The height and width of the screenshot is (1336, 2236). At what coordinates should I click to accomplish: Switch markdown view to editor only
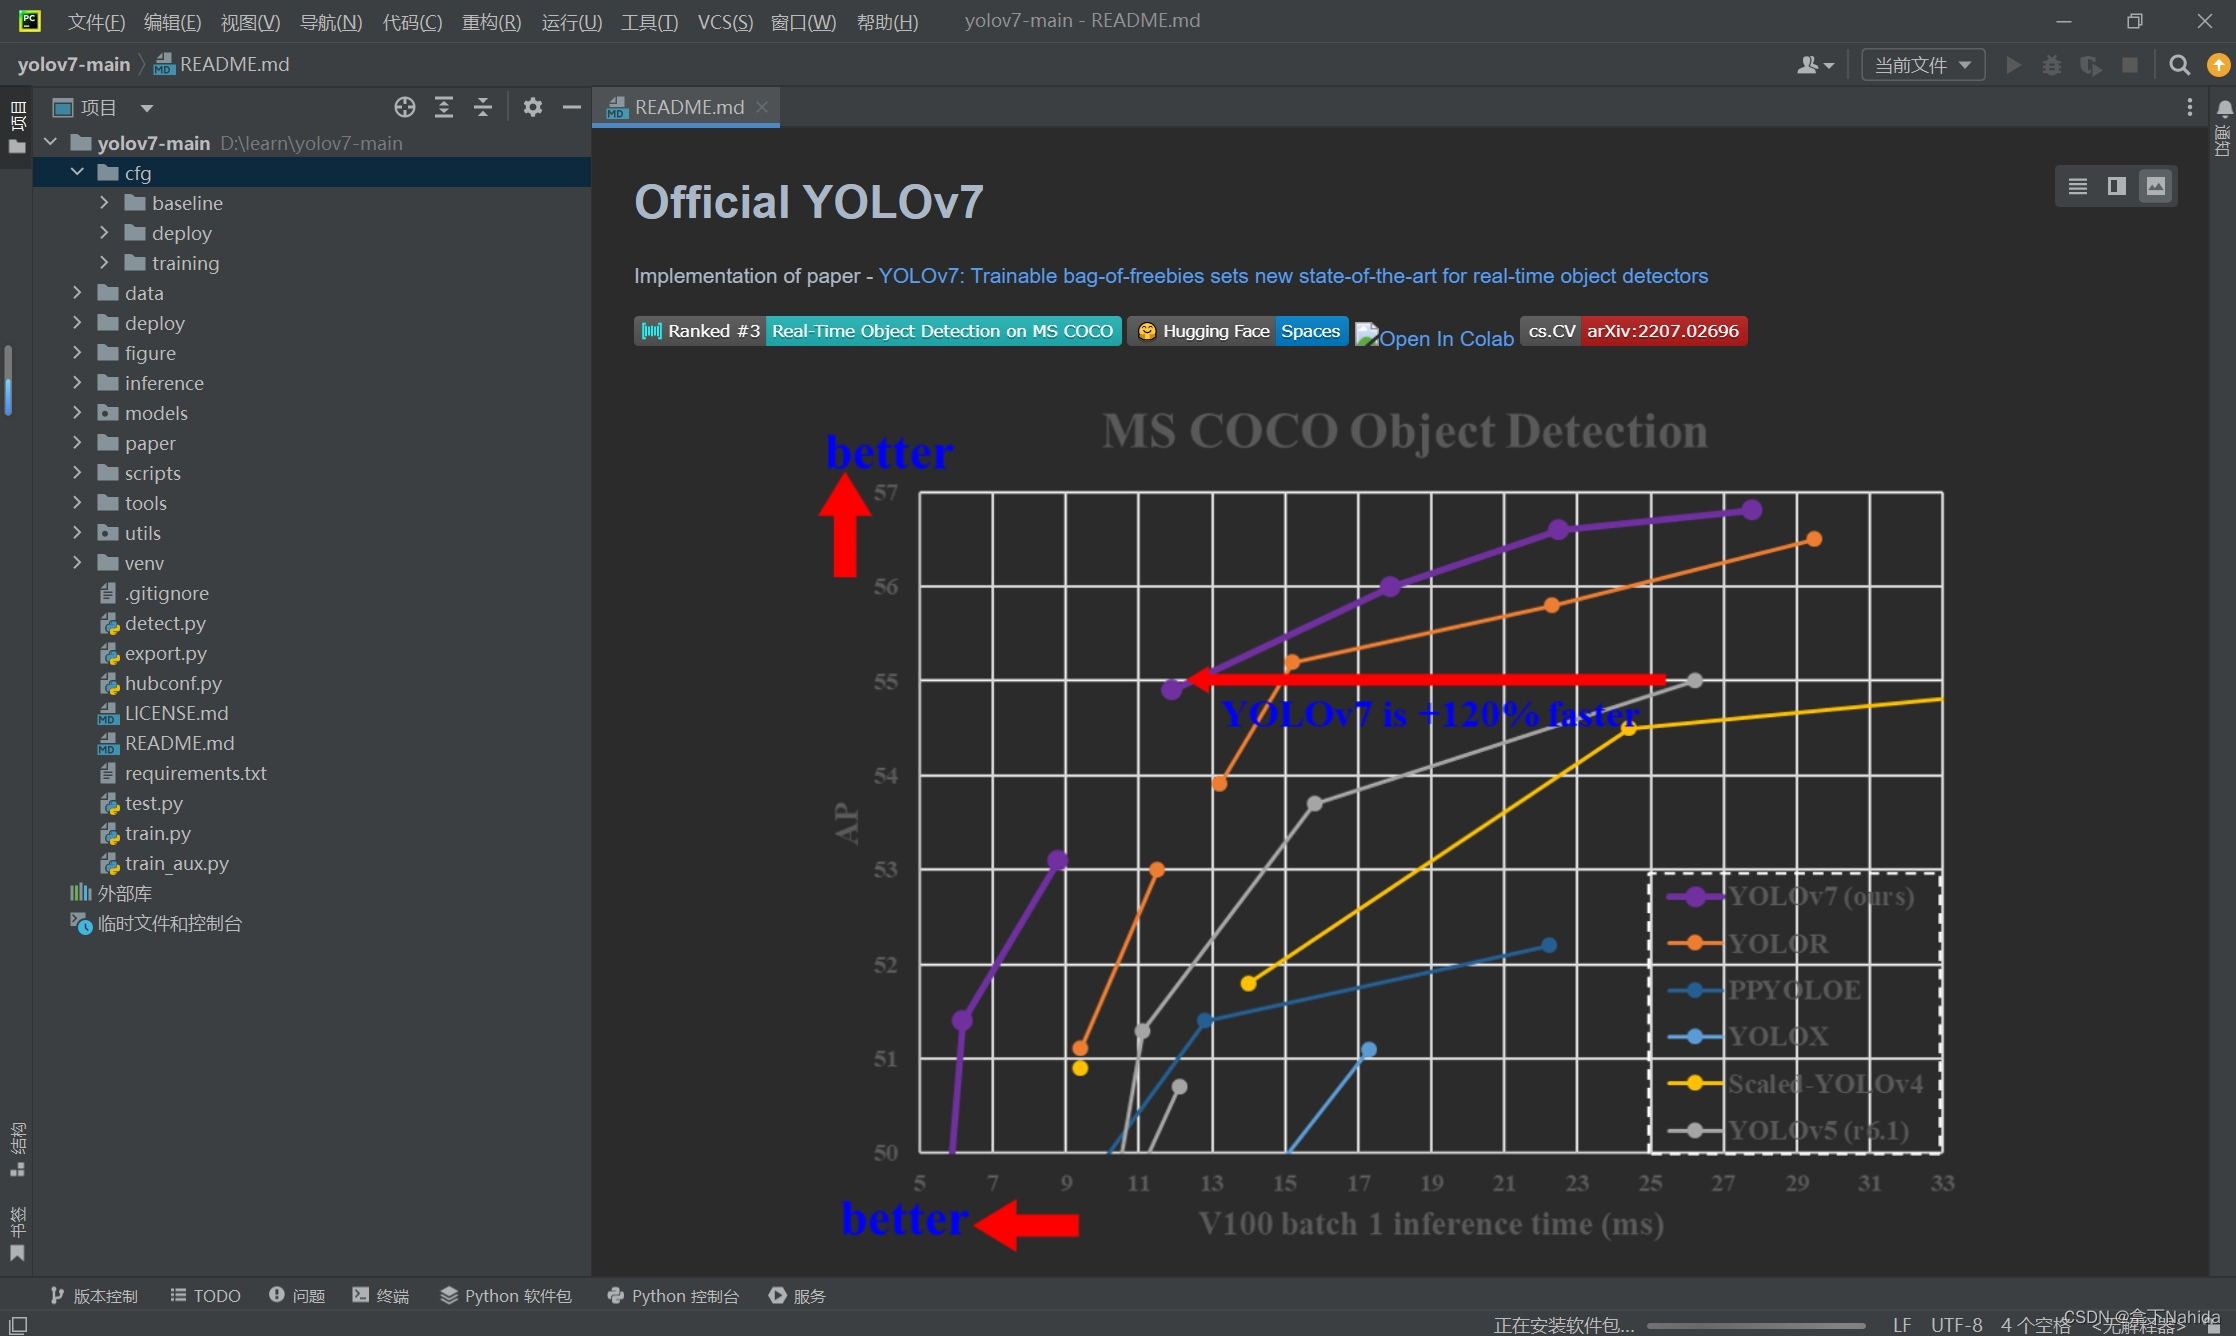point(2078,186)
